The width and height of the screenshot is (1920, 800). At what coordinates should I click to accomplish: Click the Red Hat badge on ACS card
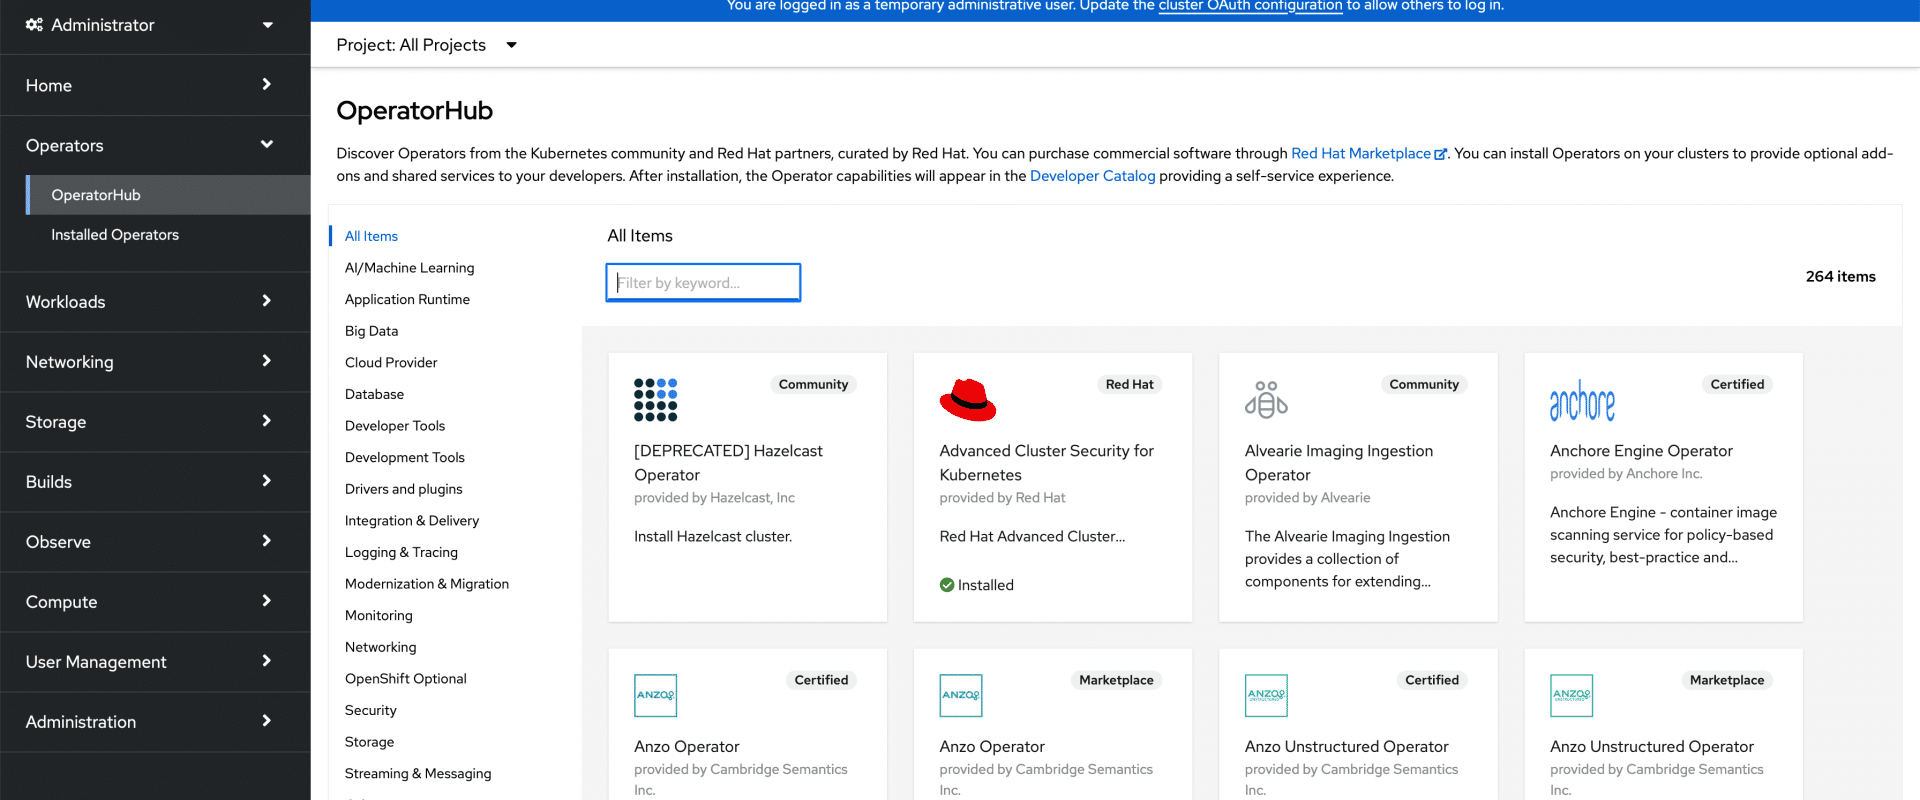(x=1129, y=384)
